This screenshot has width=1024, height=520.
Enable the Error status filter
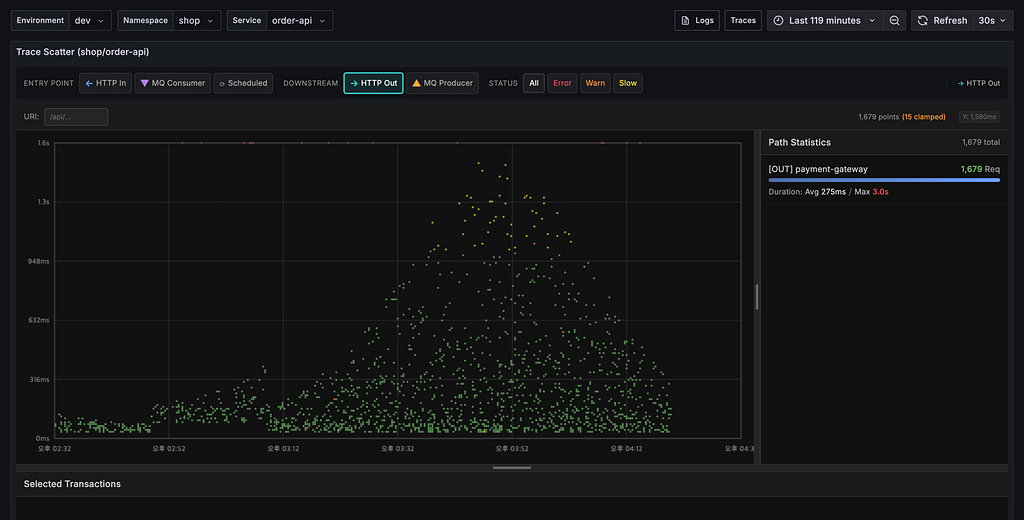562,83
